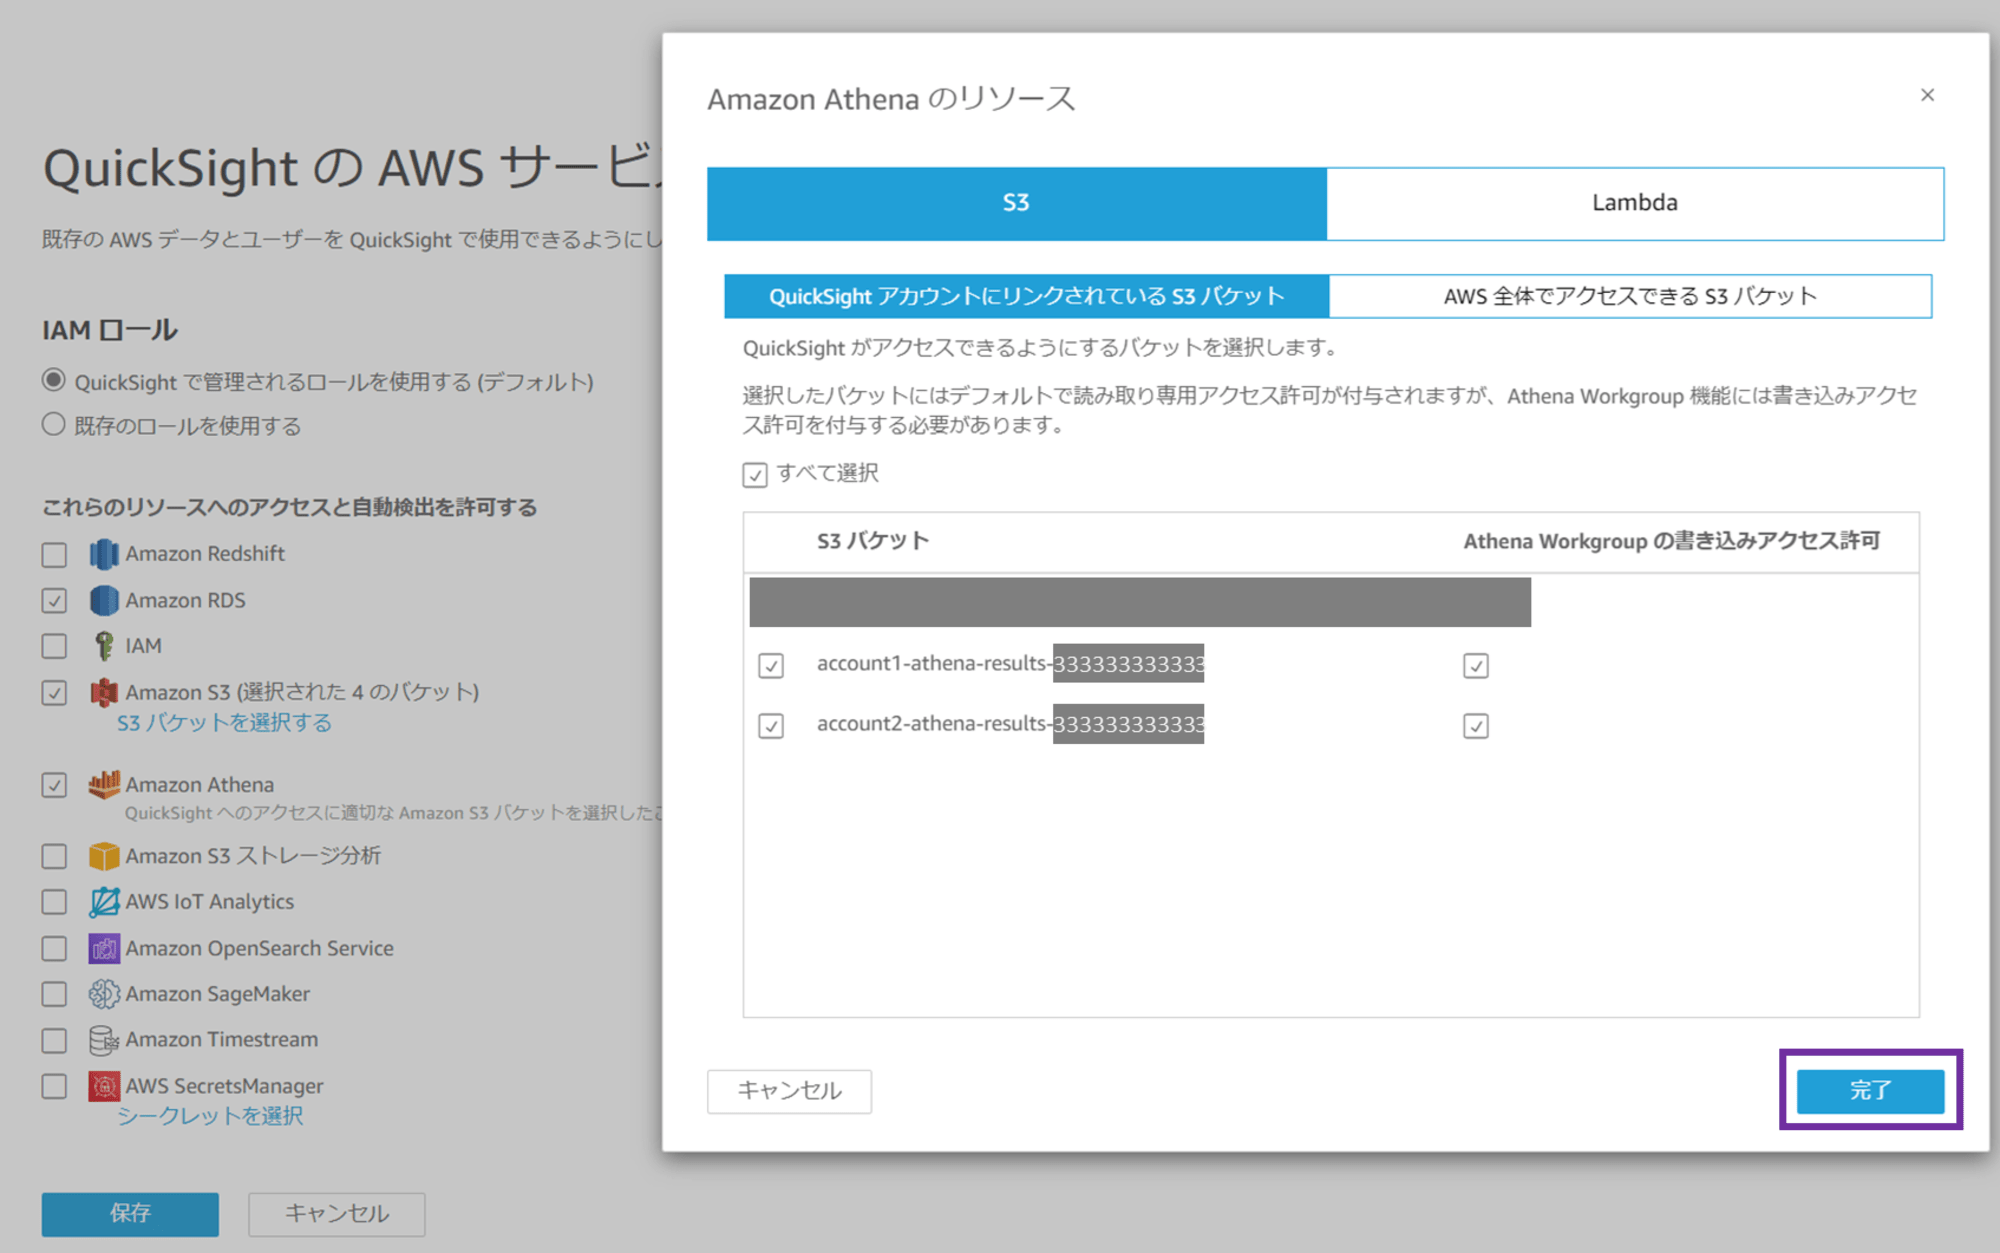Open AWS 全体でアクセスできる S3 バケット tab
This screenshot has width=2000, height=1253.
click(x=1630, y=297)
